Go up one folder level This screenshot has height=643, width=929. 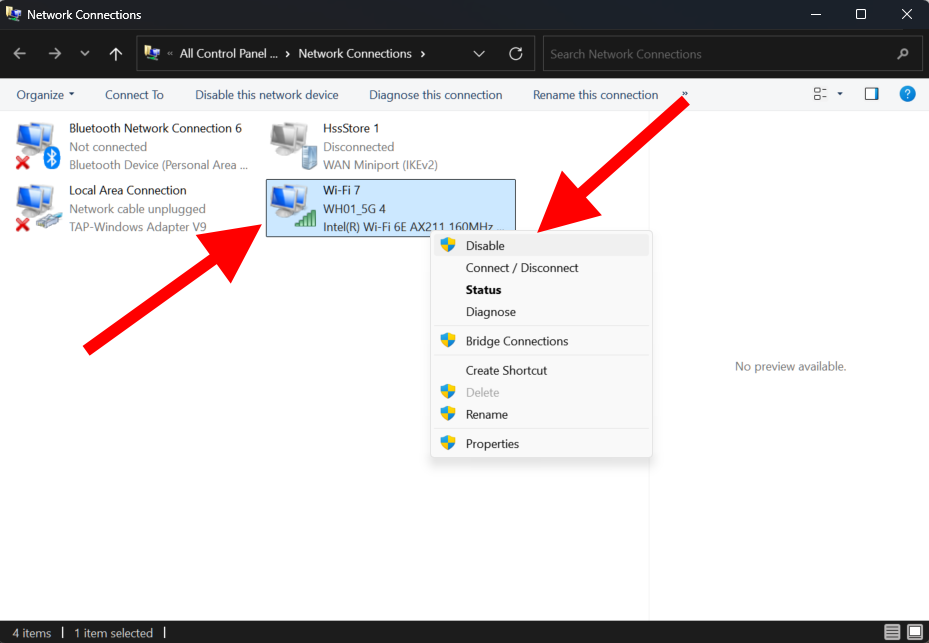coord(116,54)
